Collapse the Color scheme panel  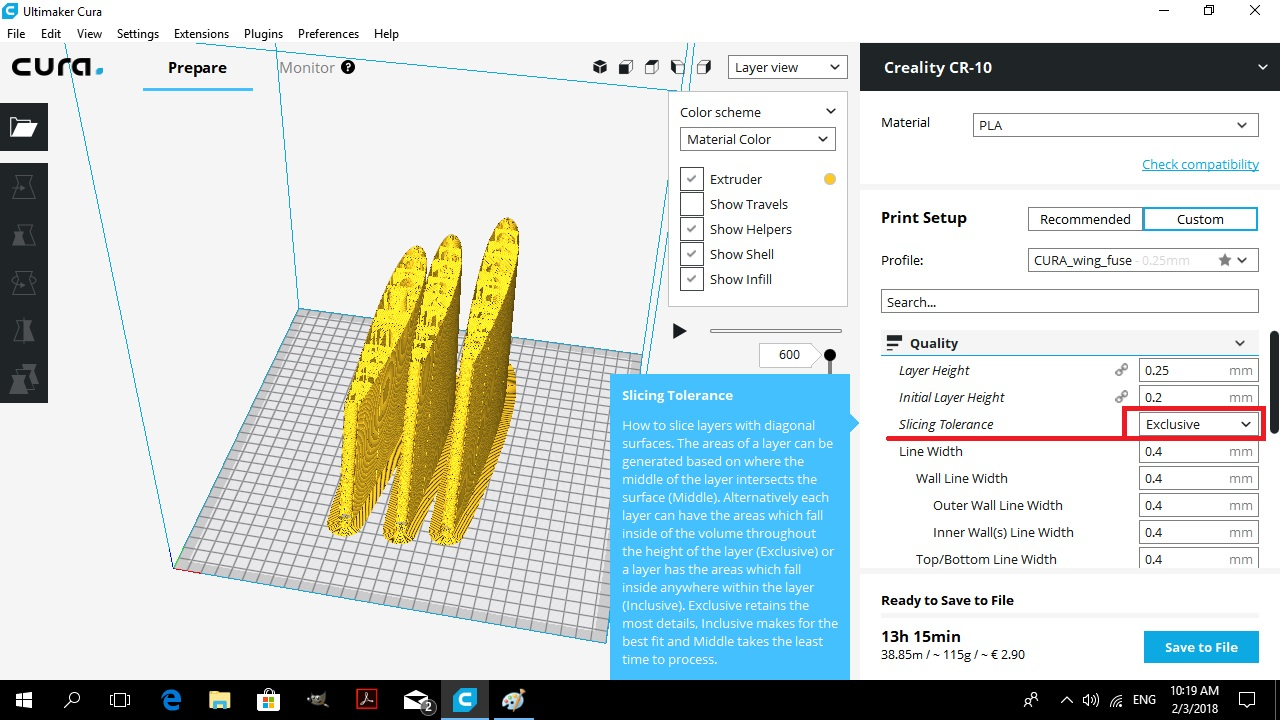click(830, 112)
